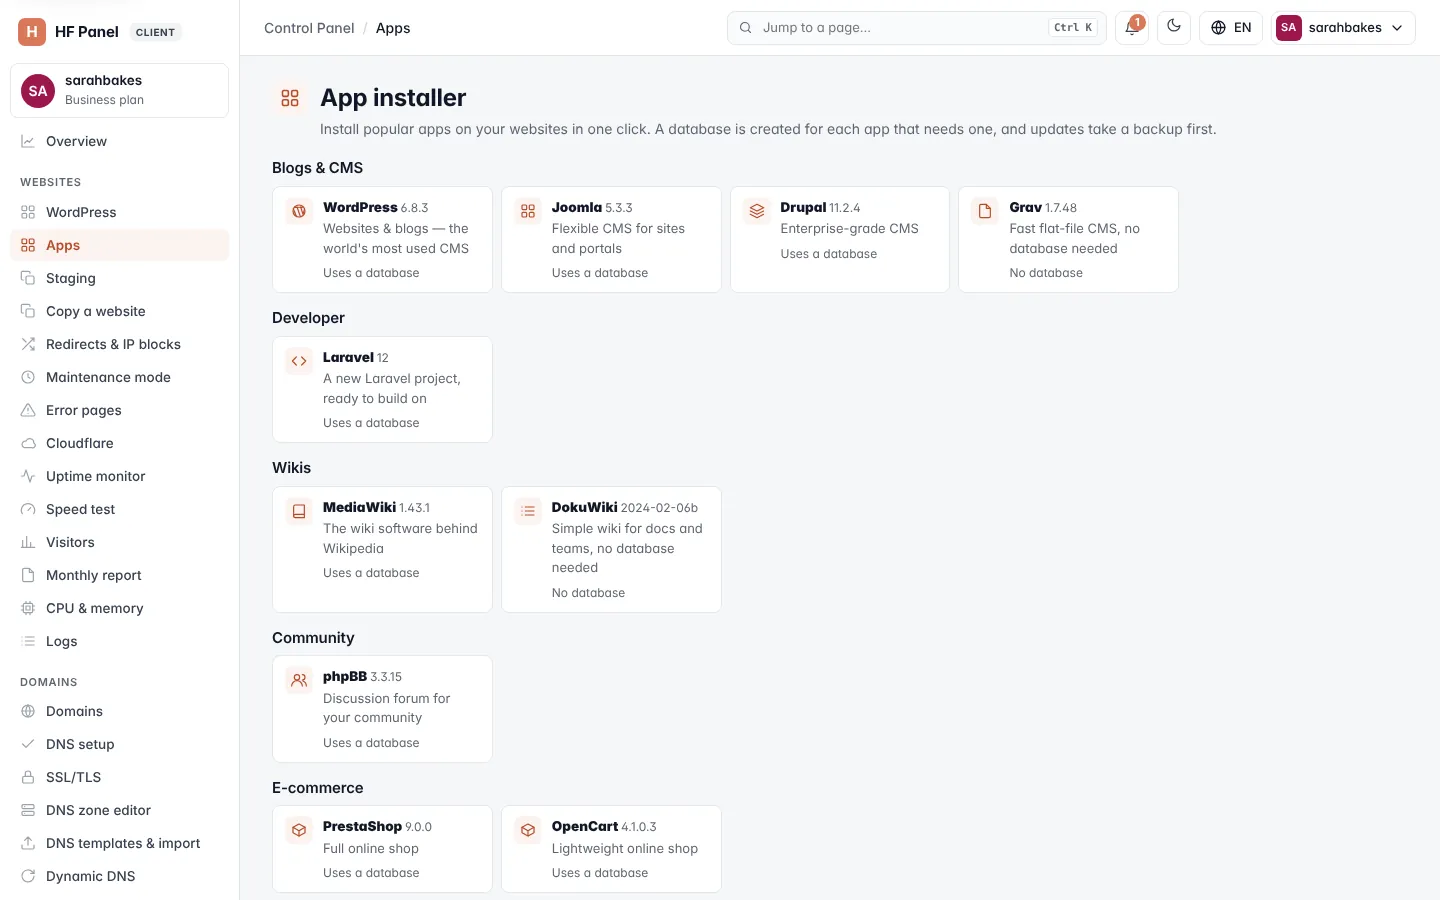Click the phpBB 3.3.15 title

(x=362, y=676)
